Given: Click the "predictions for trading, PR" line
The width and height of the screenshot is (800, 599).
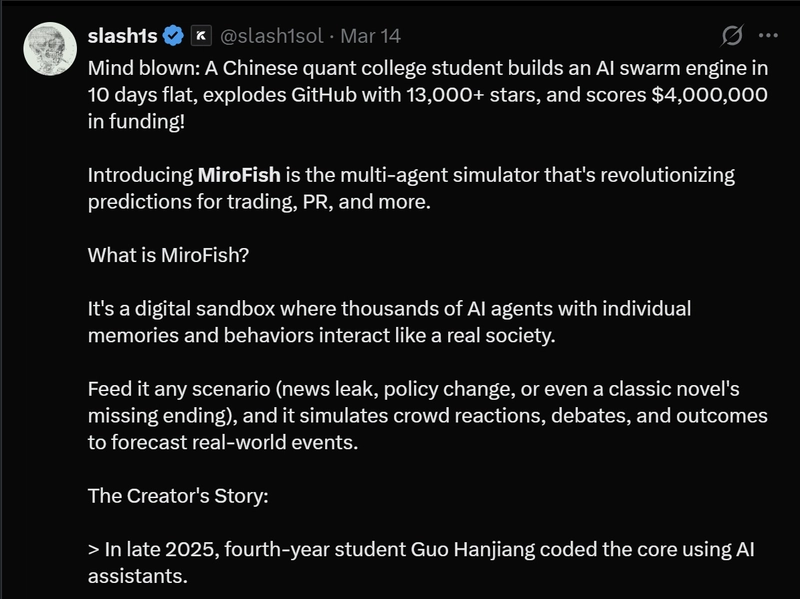Looking at the screenshot, I should [x=225, y=202].
